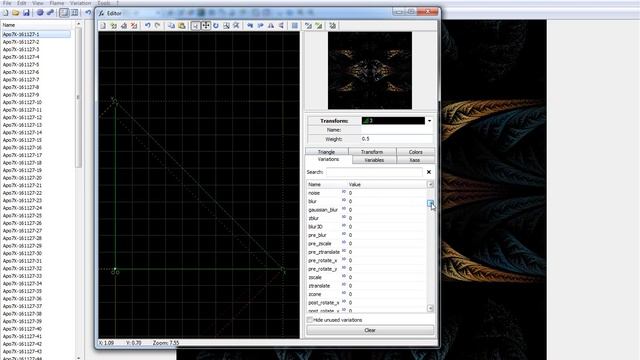Click the value of the noise variation
This screenshot has height=360, width=640.
pos(386,193)
